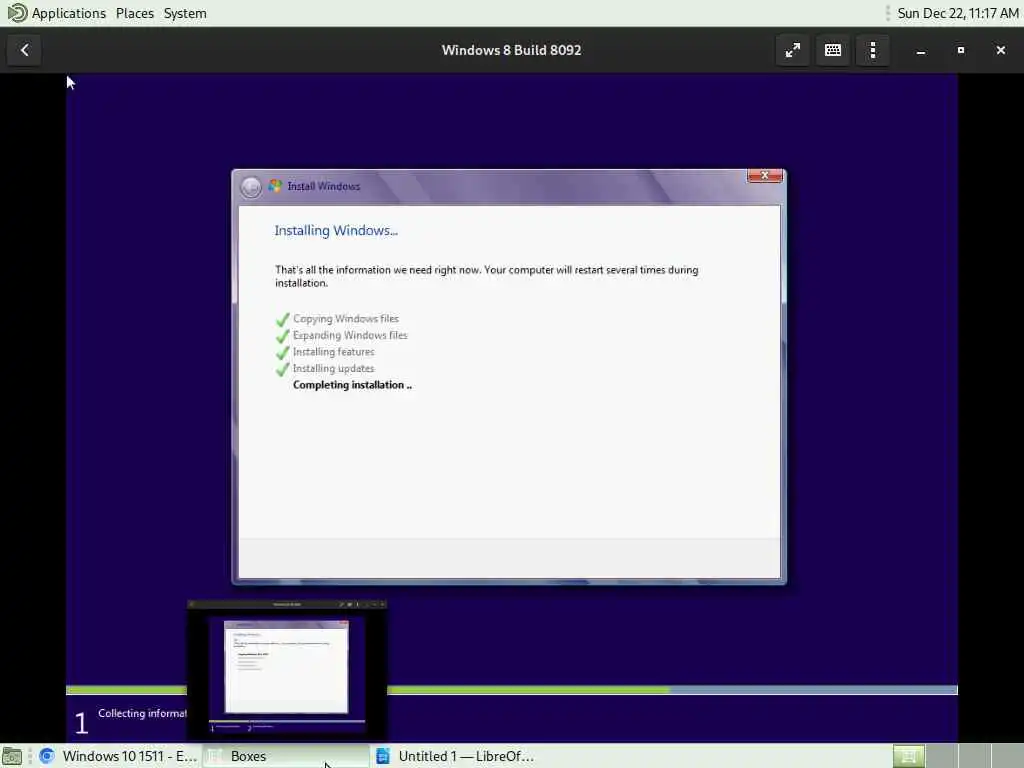
Task: Click 'Completing installation' step
Action: [352, 385]
